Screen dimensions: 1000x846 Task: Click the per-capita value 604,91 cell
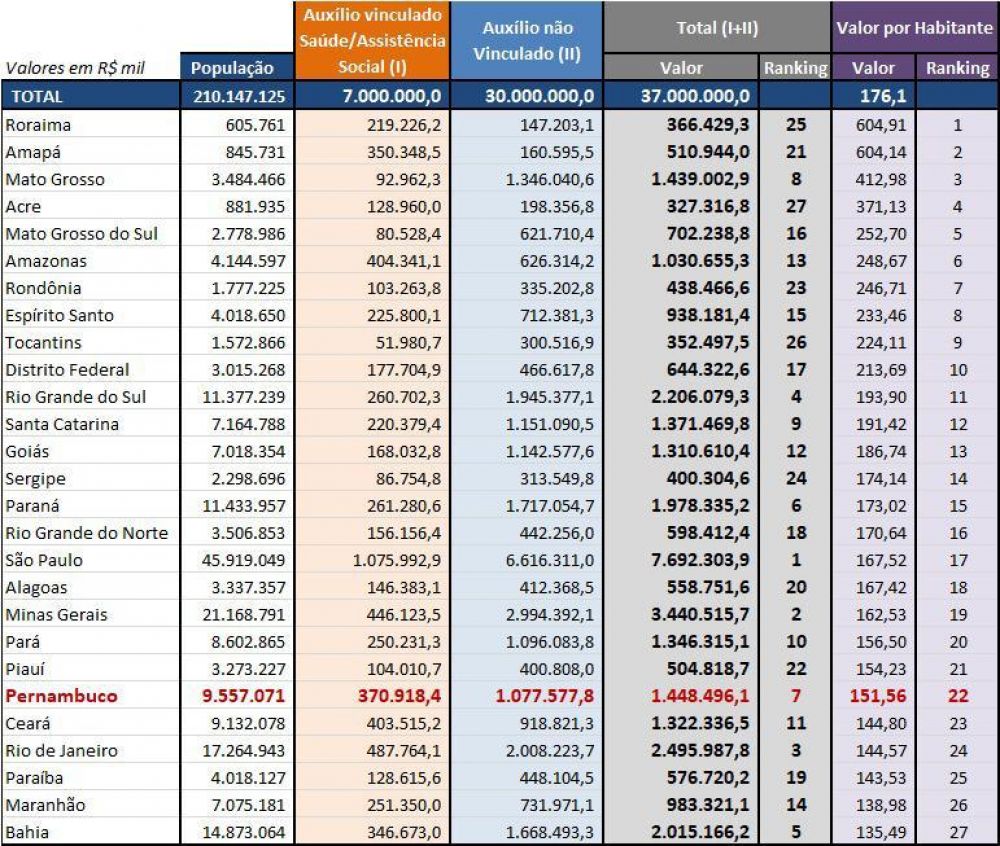pos(880,125)
